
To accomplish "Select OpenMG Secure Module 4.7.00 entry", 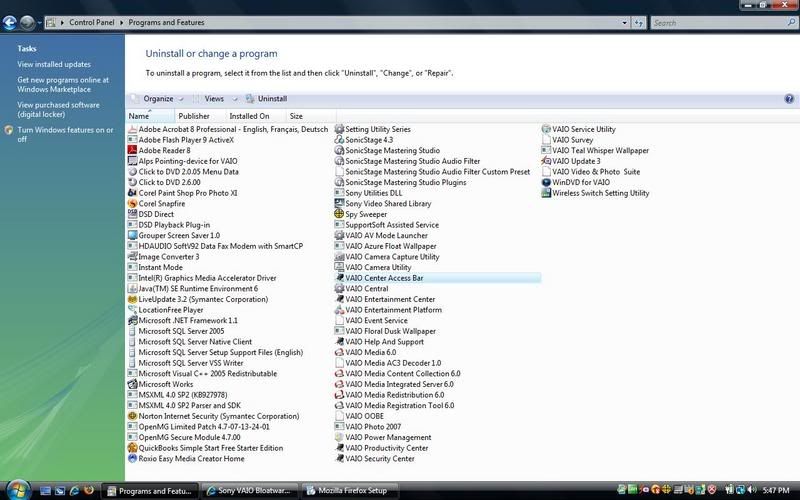I will [x=184, y=437].
